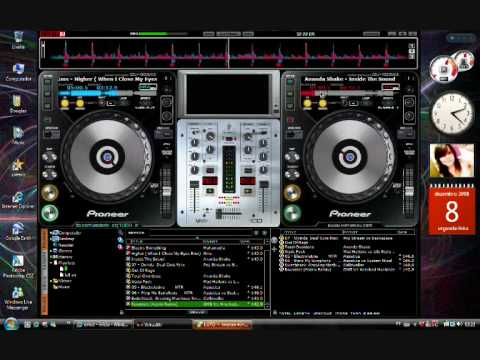
Task: Click lower round loop button on left deck
Action: [167, 117]
